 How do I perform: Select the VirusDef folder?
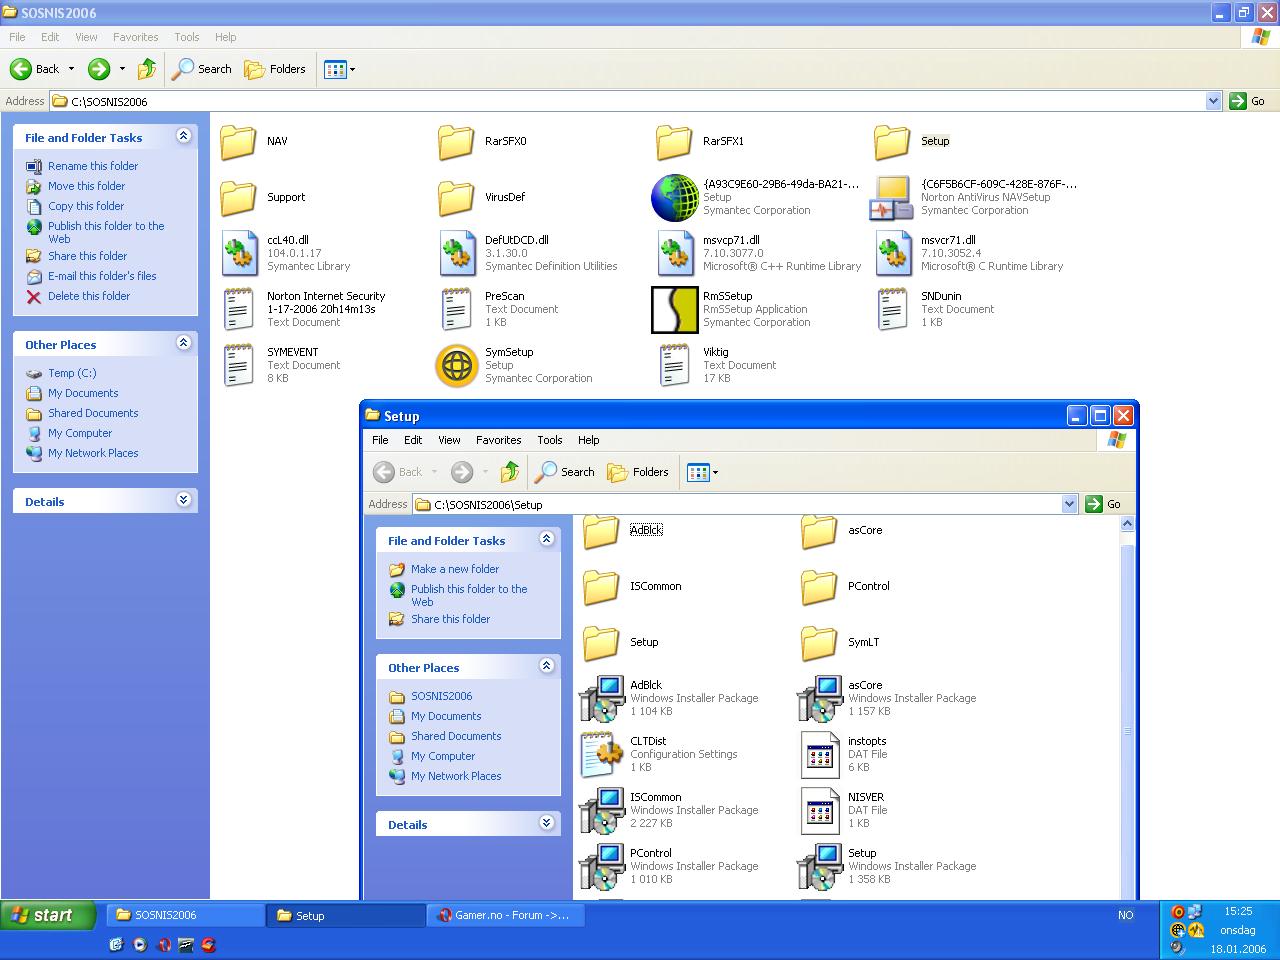point(457,197)
